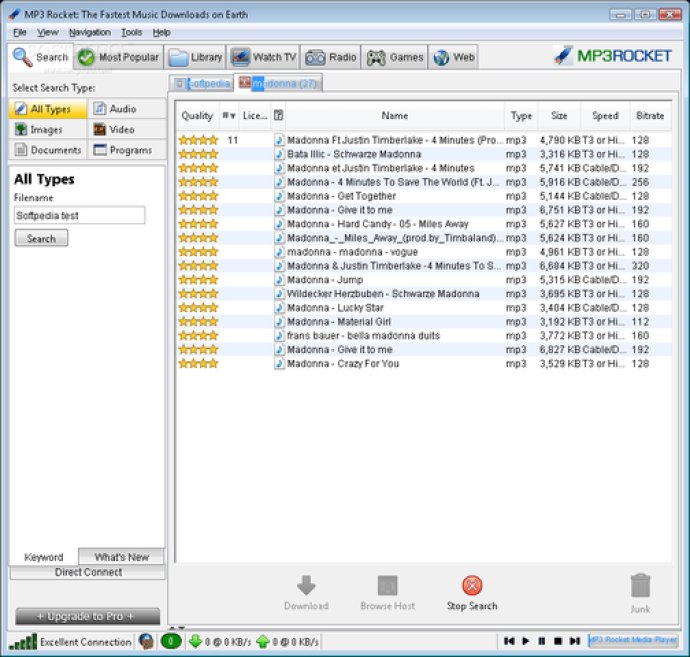
Task: Select 'Madonna - Material Girl' result
Action: [424, 322]
